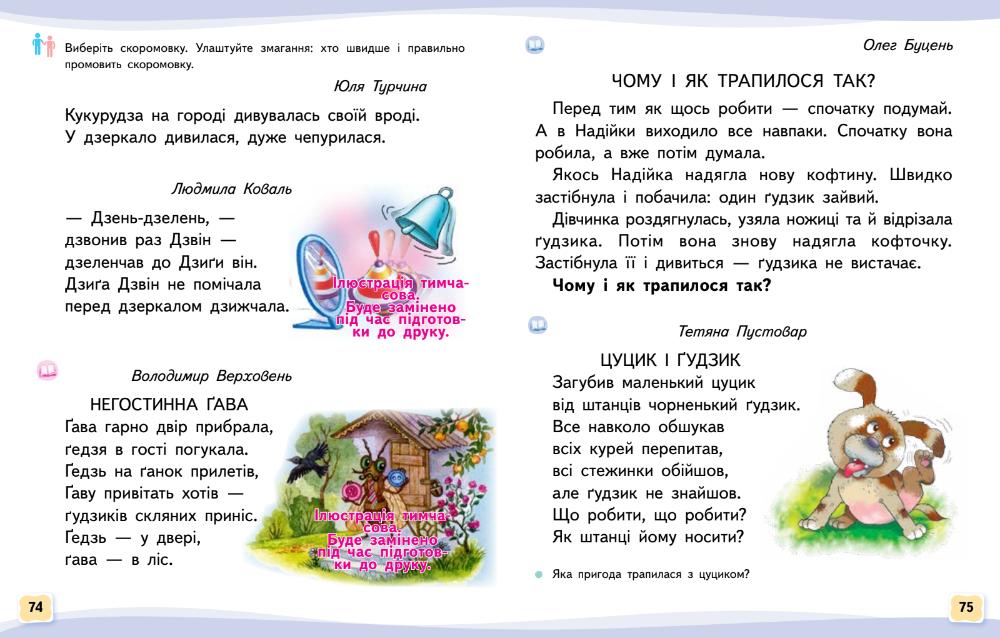Click the line 'Застібнула її і дивиться'
Image resolution: width=1000 pixels, height=638 pixels.
tap(728, 263)
